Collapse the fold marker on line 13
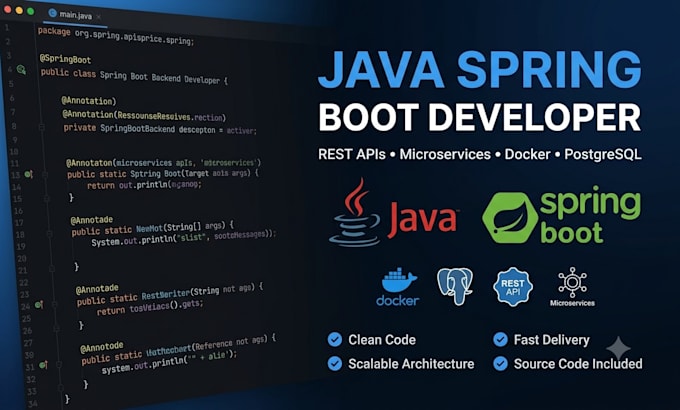This screenshot has height=410, width=680. click(45, 174)
